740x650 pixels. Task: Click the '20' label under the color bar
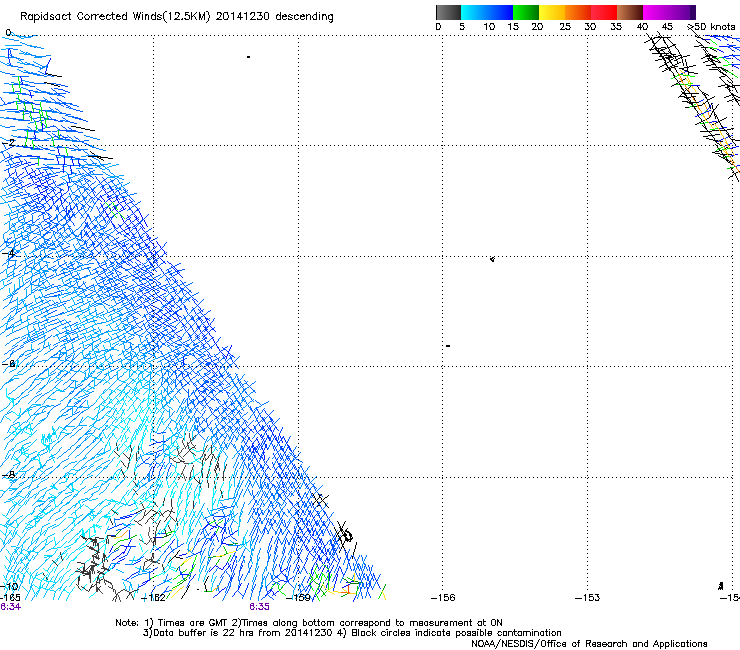(x=537, y=27)
